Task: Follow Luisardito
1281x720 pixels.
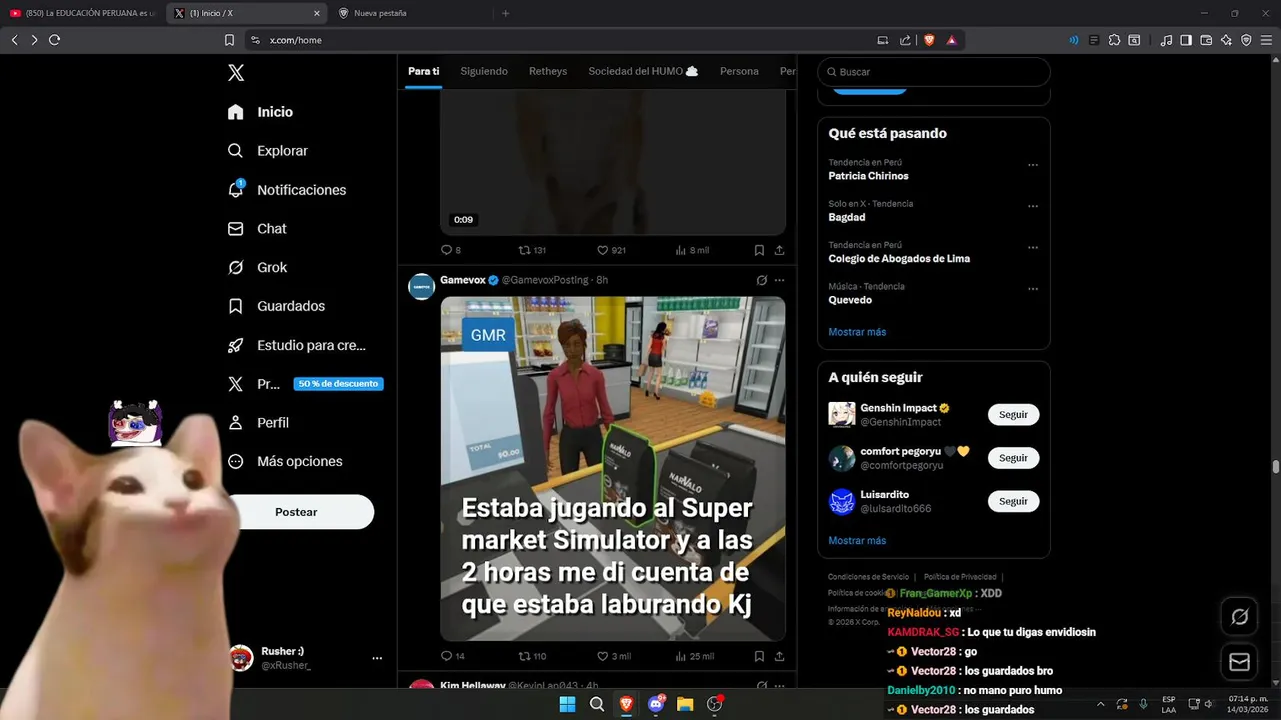Action: 1013,501
